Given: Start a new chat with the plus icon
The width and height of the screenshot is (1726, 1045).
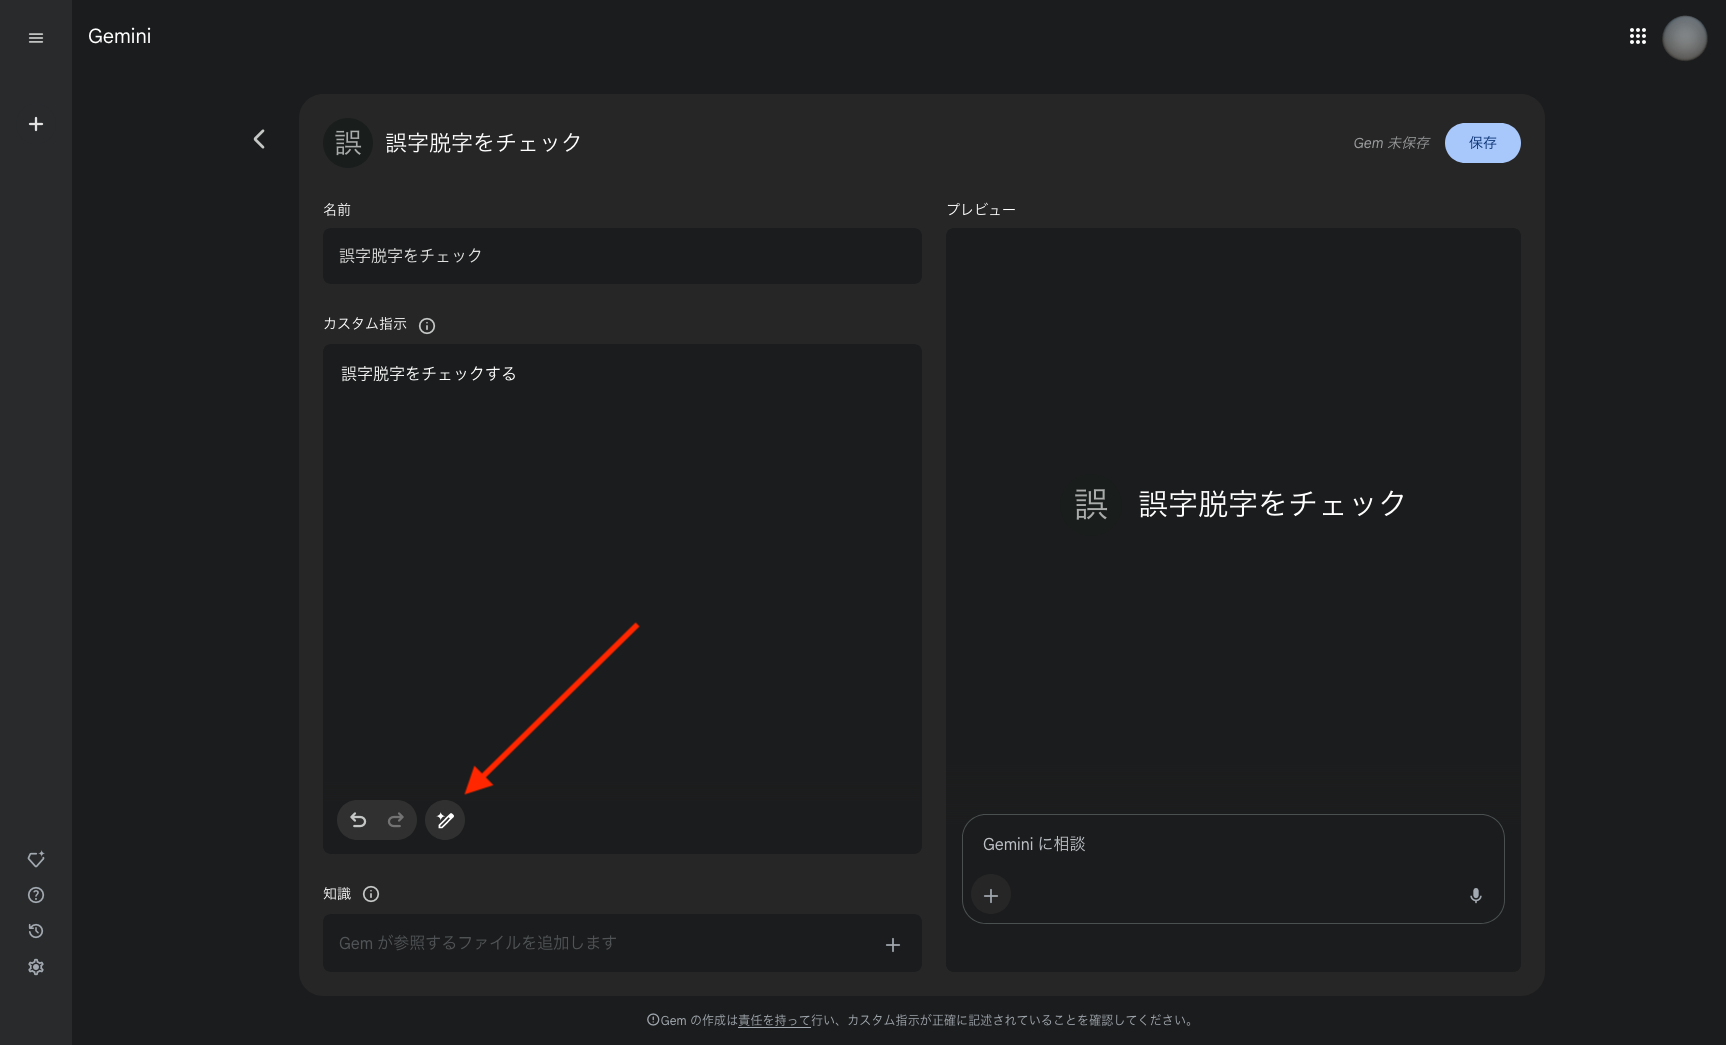Looking at the screenshot, I should click(x=36, y=124).
